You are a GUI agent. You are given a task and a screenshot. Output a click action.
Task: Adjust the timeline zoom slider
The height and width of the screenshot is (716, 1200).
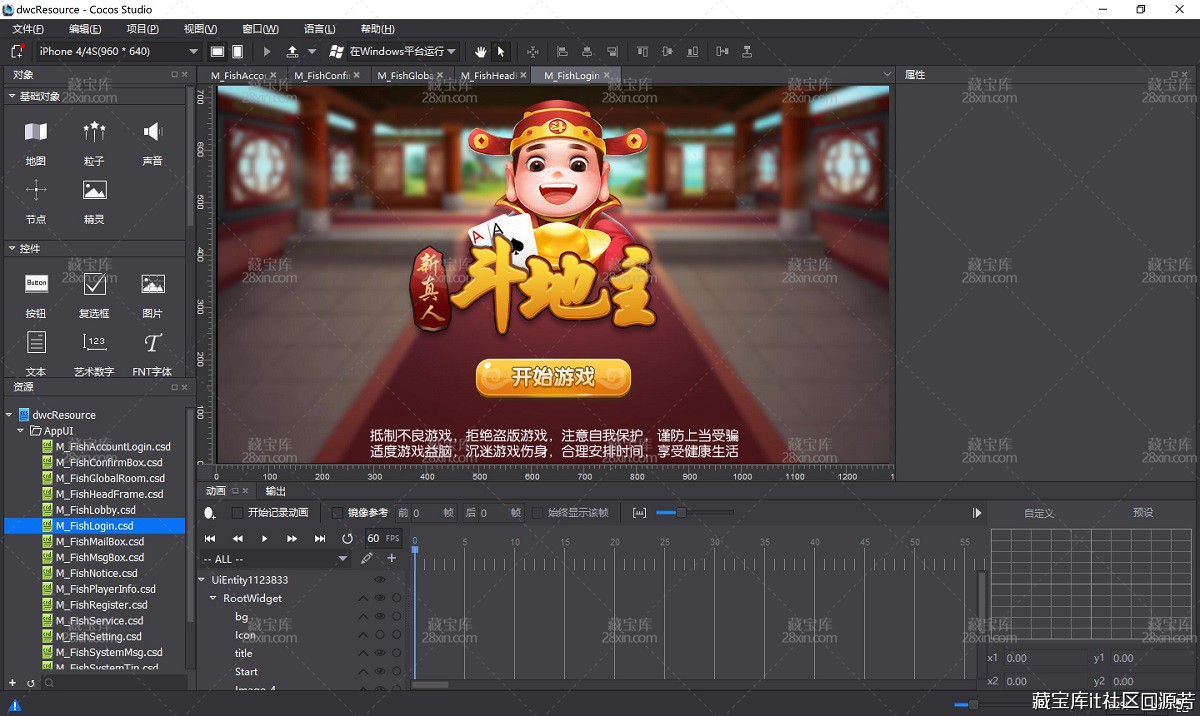point(681,512)
